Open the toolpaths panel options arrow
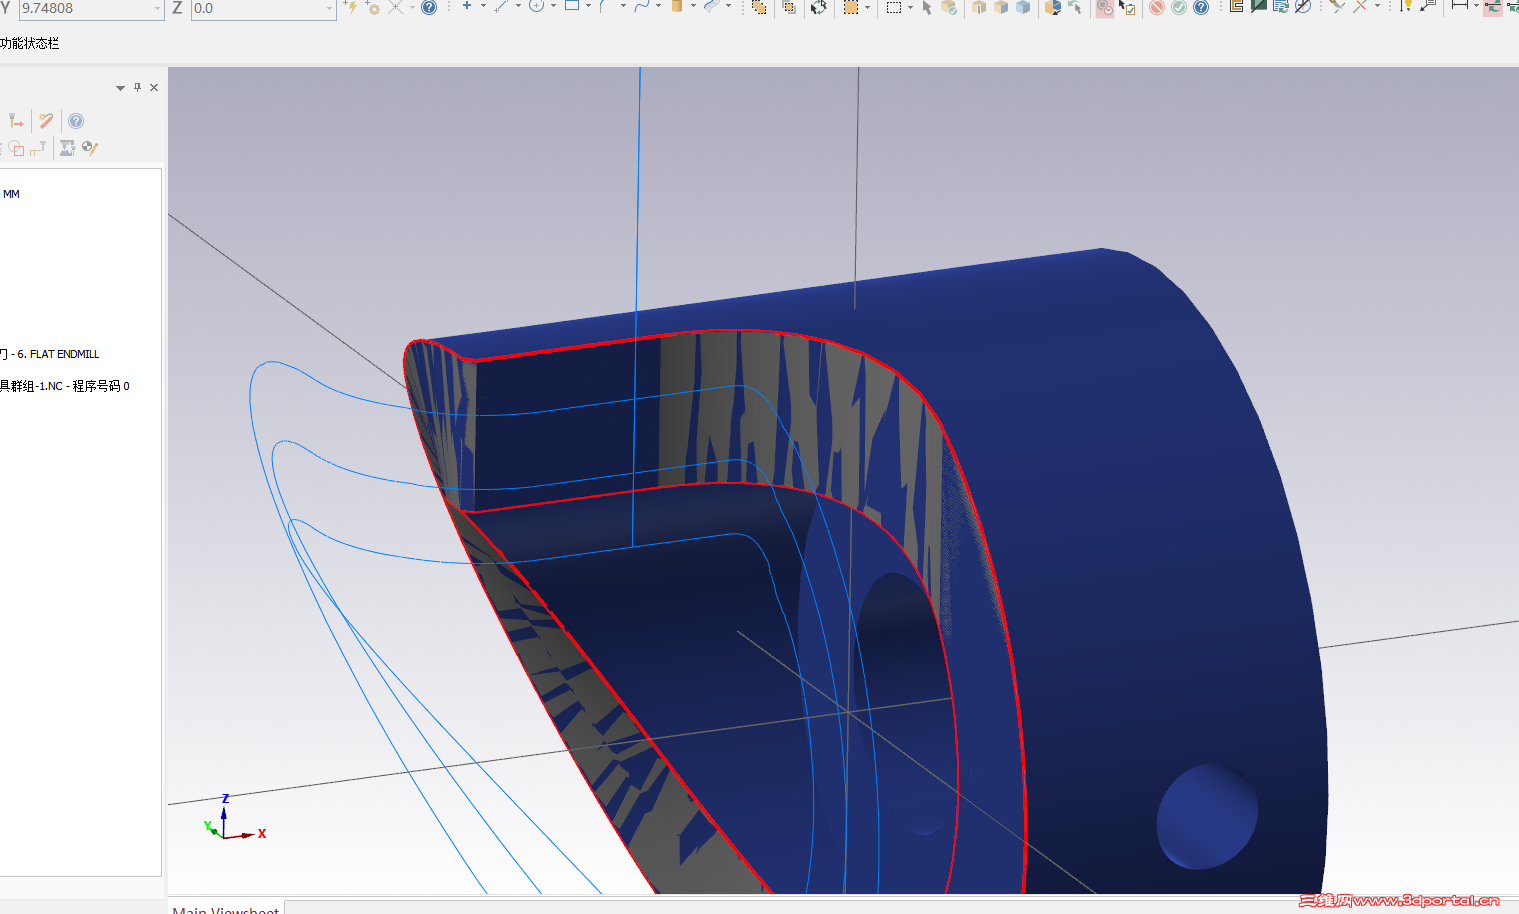The image size is (1519, 914). click(120, 88)
